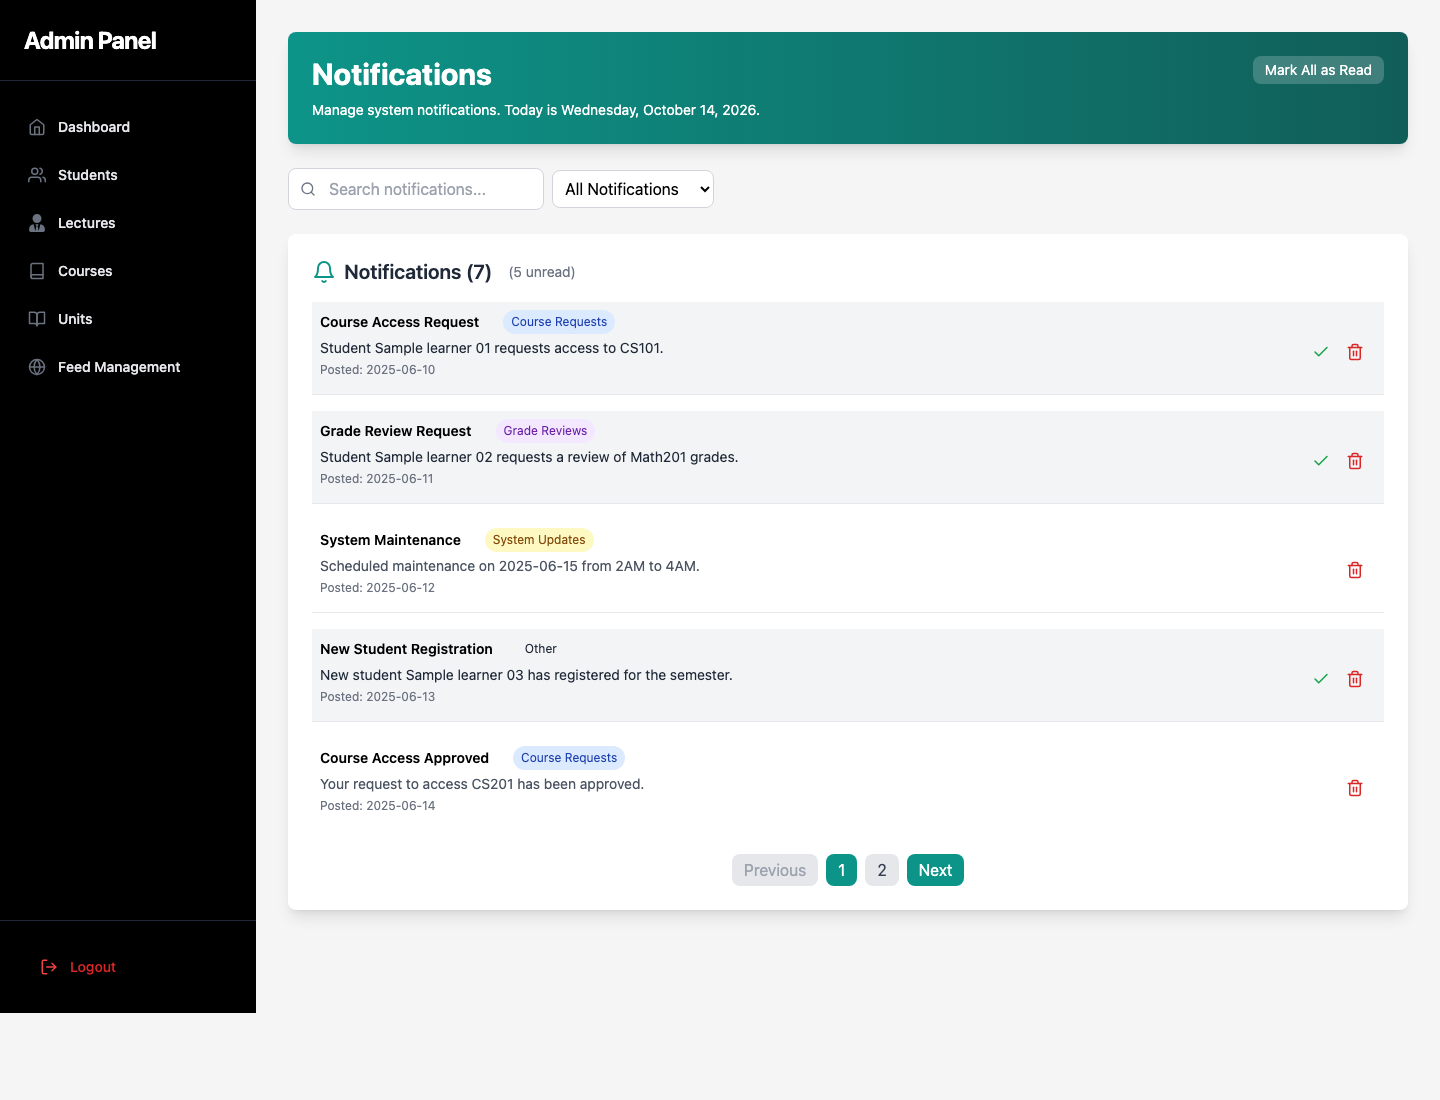Click Course Requests tag on Course Access Approved
The image size is (1440, 1100).
569,758
